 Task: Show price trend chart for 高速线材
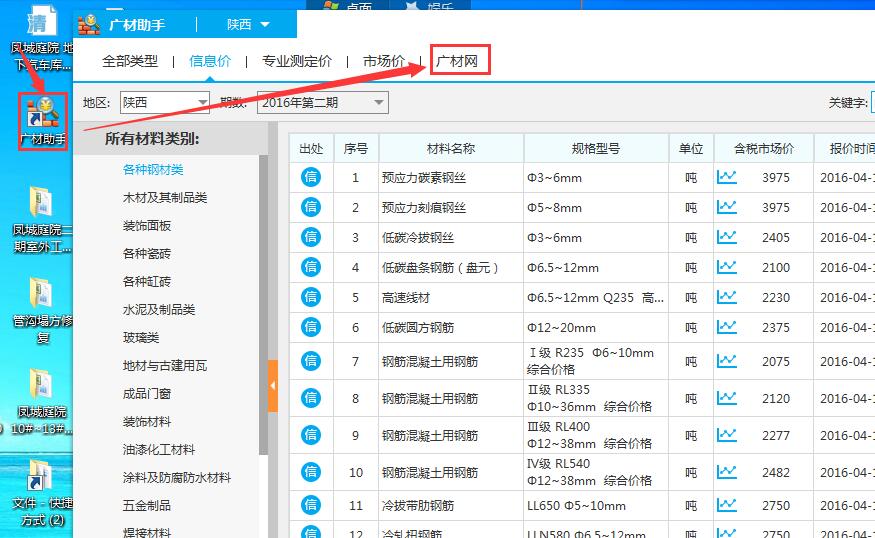(727, 297)
